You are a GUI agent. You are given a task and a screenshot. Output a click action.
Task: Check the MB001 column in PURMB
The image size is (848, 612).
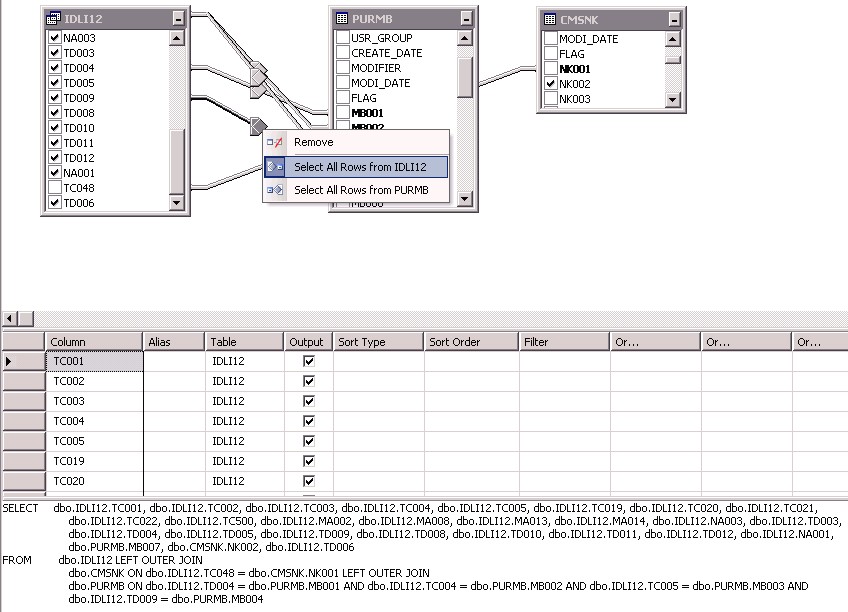342,112
